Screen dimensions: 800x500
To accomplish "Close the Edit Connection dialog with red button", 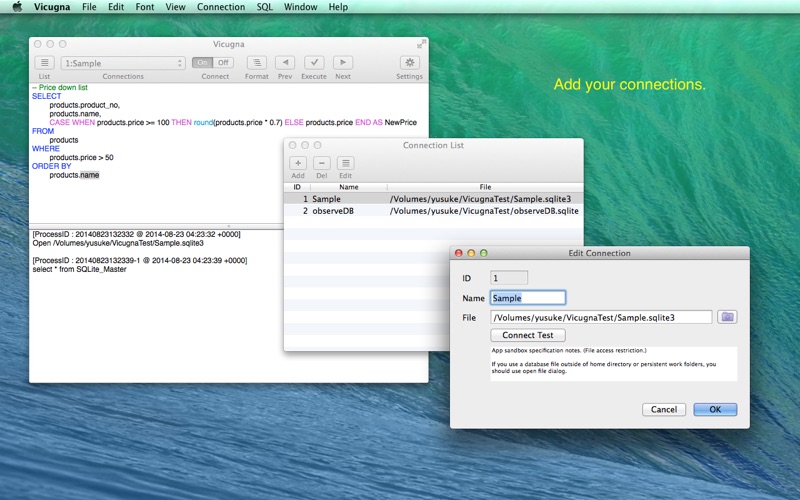I will tap(459, 253).
